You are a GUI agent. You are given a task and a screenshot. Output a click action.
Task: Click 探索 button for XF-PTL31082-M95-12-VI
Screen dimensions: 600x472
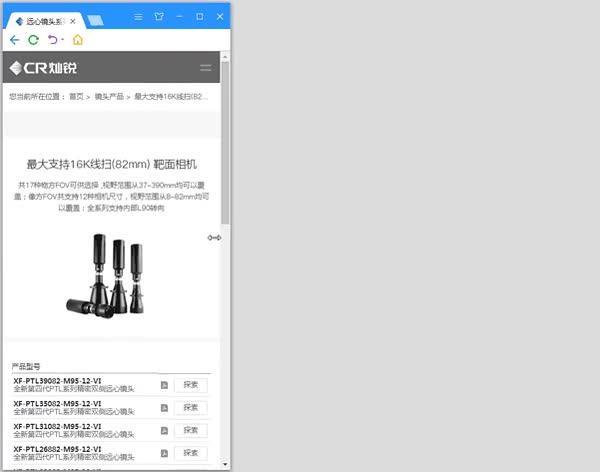[191, 430]
